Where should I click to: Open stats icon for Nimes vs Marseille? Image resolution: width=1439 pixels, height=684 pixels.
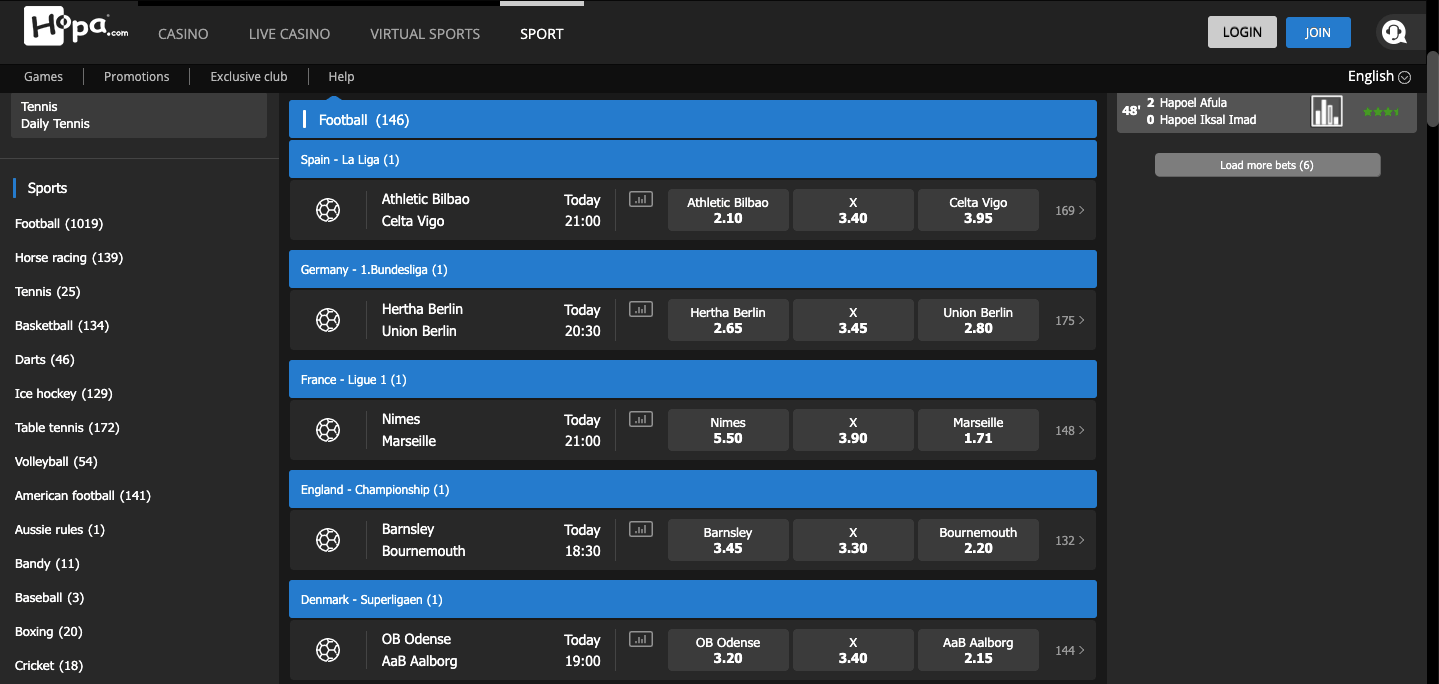pyautogui.click(x=640, y=419)
